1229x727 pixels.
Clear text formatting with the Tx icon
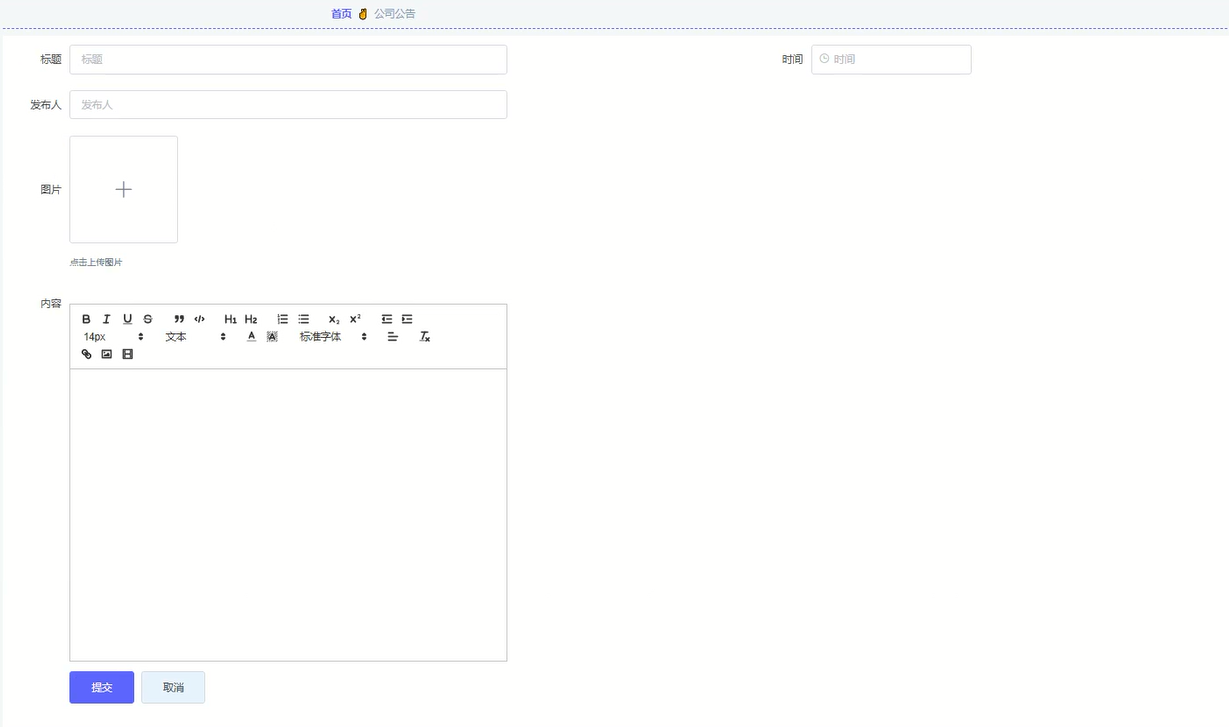tap(424, 336)
